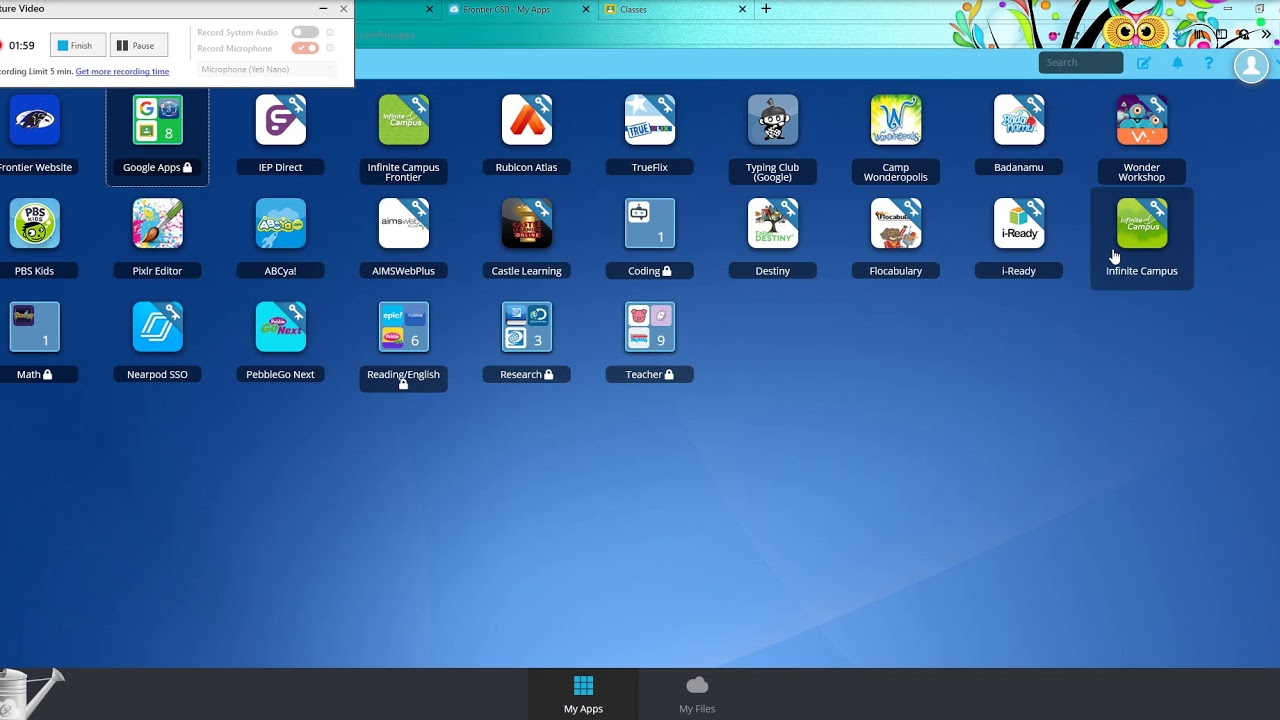The width and height of the screenshot is (1280, 720).
Task: Launch Castle Learning app
Action: pos(527,223)
